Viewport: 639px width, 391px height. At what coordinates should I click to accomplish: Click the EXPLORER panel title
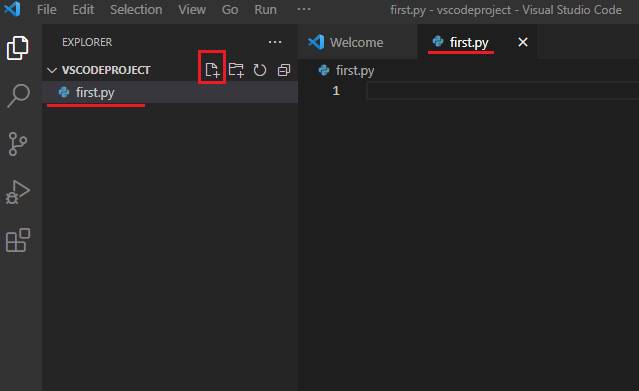87,42
